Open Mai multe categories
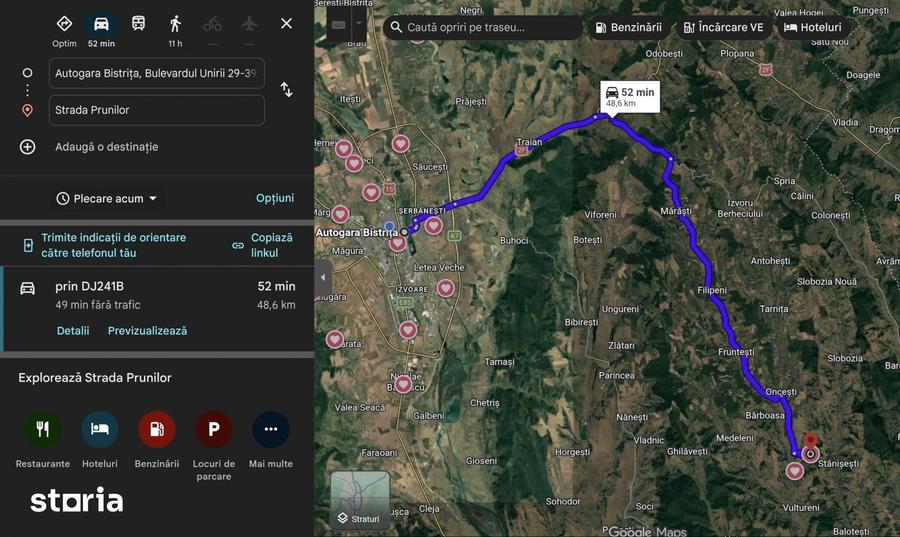The image size is (900, 537). pyautogui.click(x=271, y=439)
